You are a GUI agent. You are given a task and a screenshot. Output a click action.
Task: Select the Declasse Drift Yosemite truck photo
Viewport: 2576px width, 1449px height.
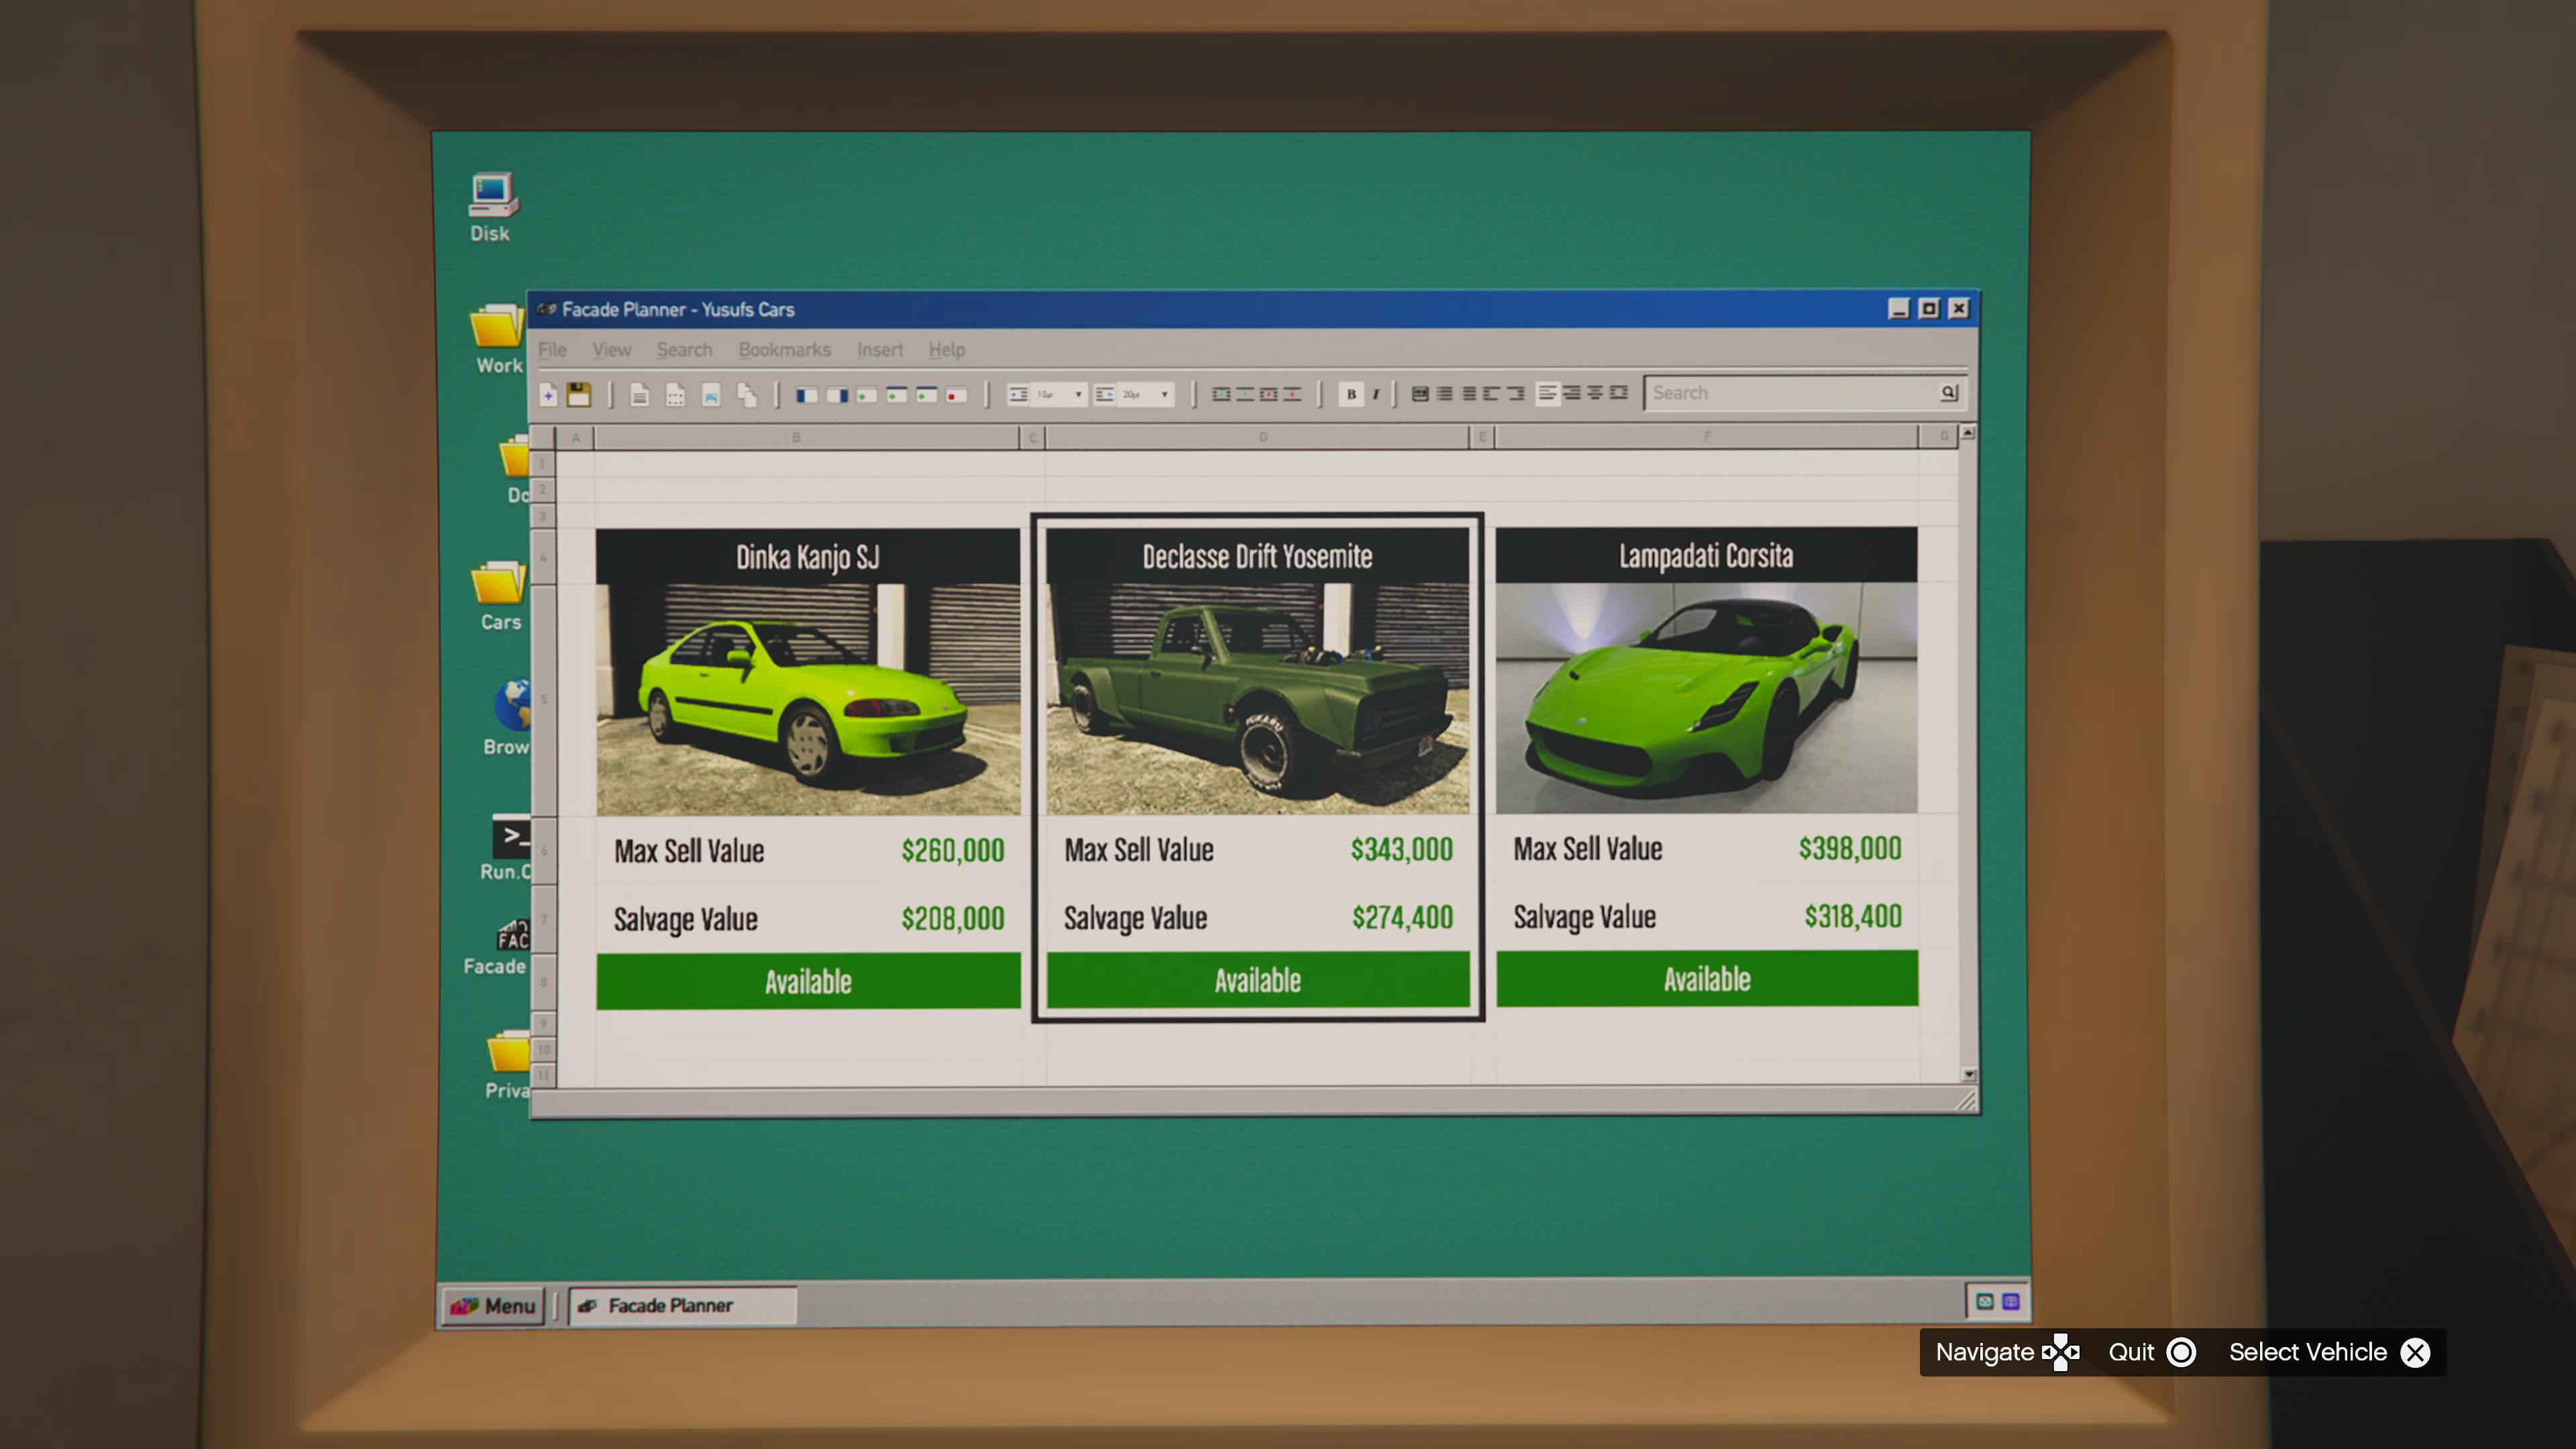point(1258,699)
